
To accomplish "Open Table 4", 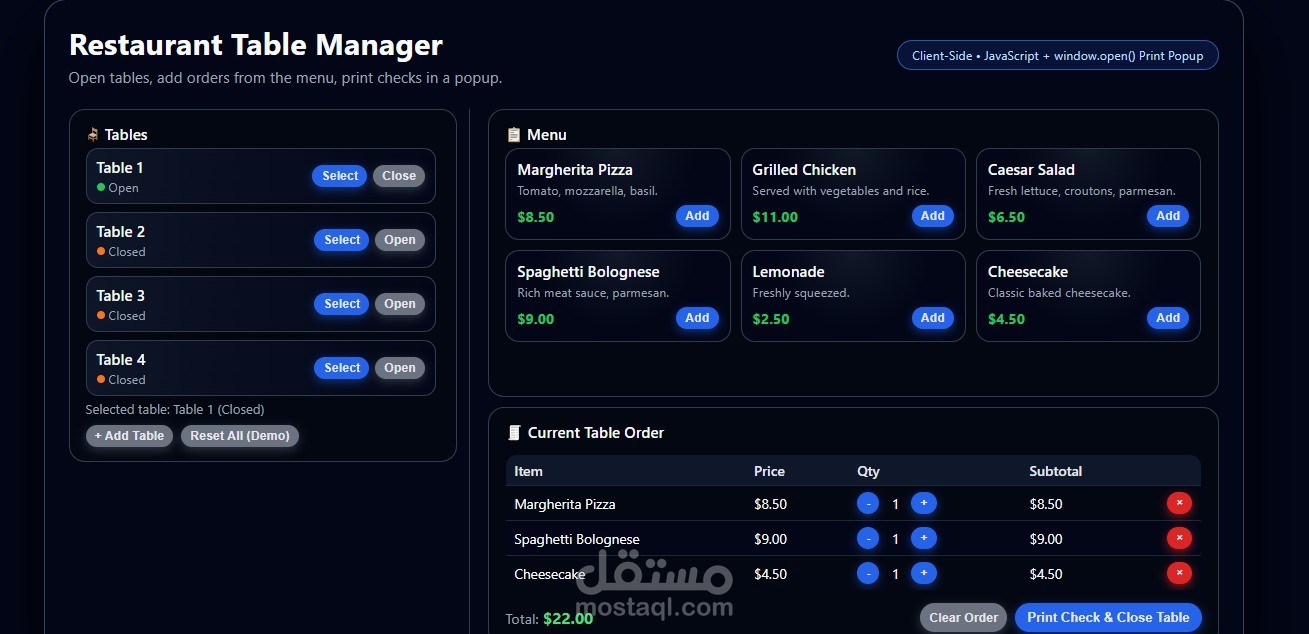I will pos(400,368).
